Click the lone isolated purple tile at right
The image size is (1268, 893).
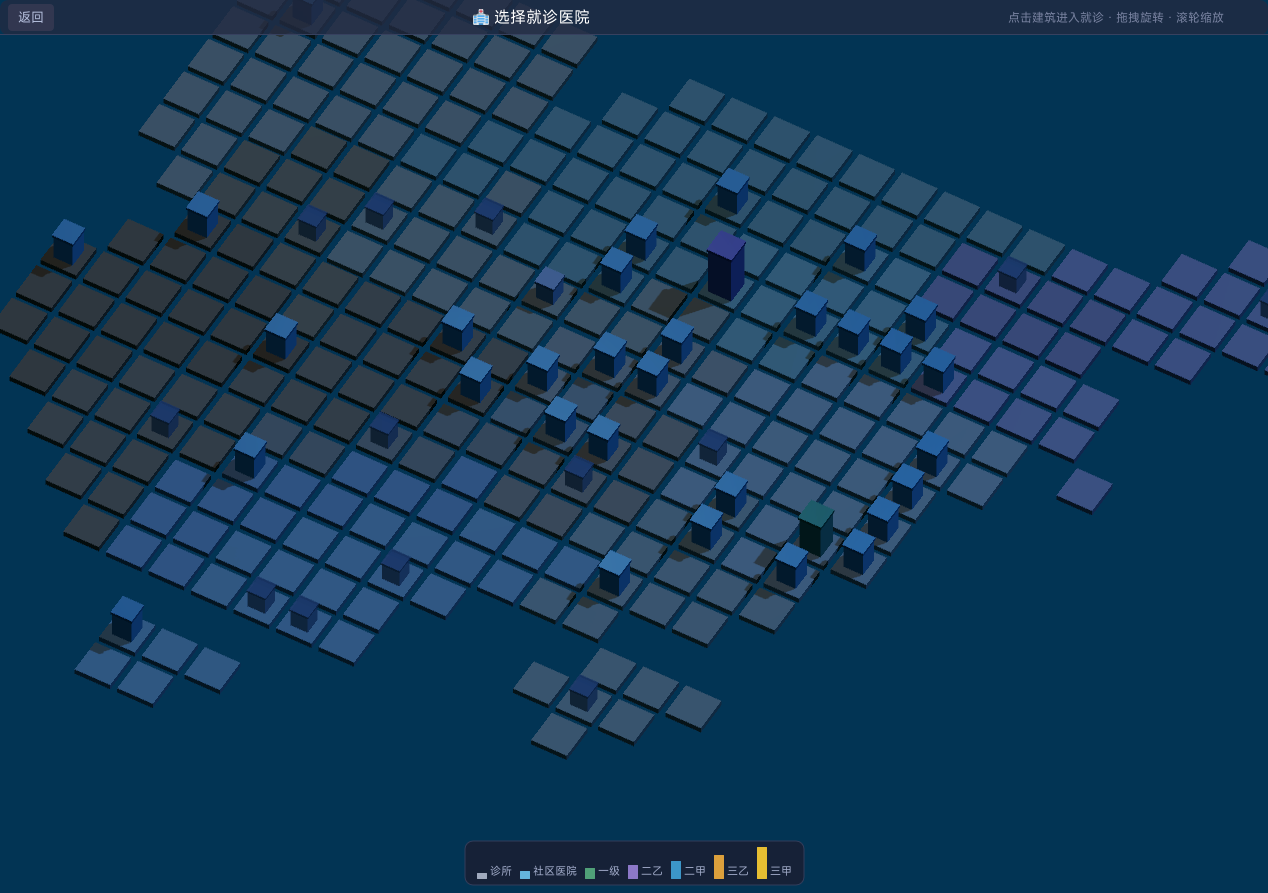[1085, 490]
